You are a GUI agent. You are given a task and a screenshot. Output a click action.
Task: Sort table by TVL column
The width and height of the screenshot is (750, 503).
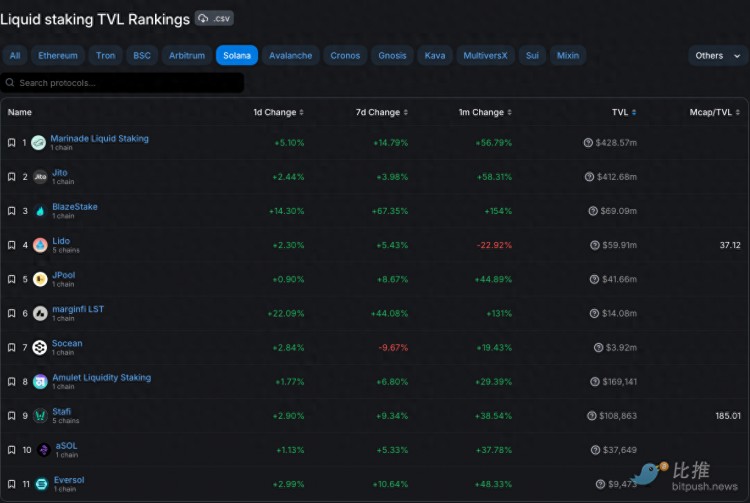coord(624,112)
